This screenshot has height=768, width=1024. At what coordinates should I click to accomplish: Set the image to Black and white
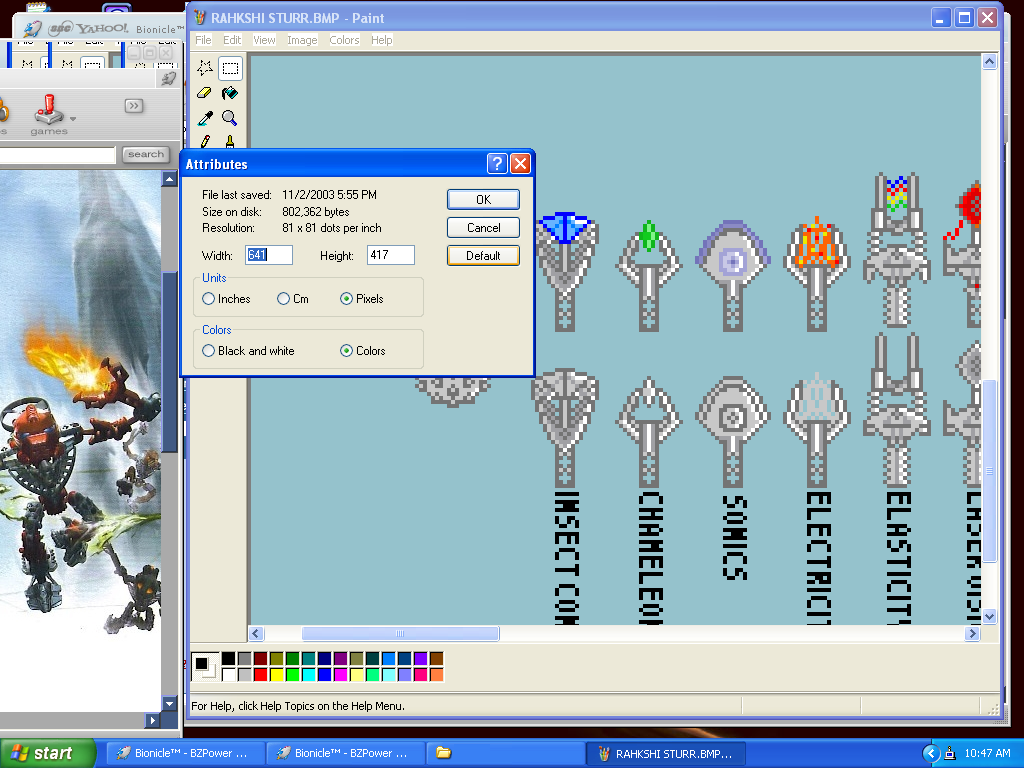click(x=208, y=350)
